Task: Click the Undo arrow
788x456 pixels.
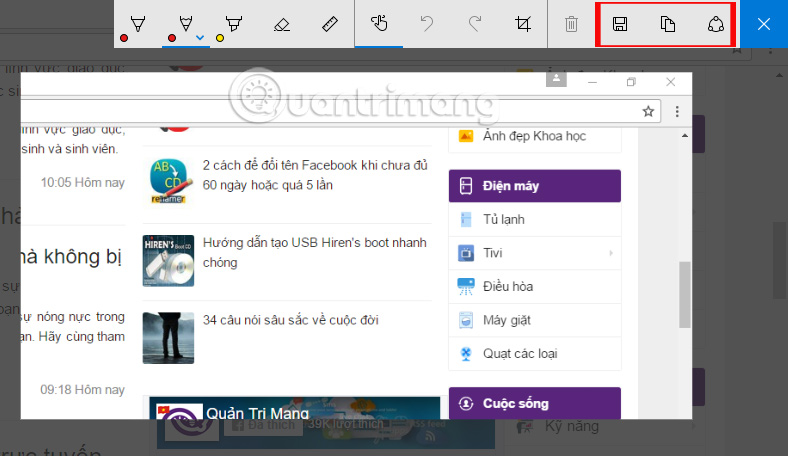Action: tap(427, 24)
